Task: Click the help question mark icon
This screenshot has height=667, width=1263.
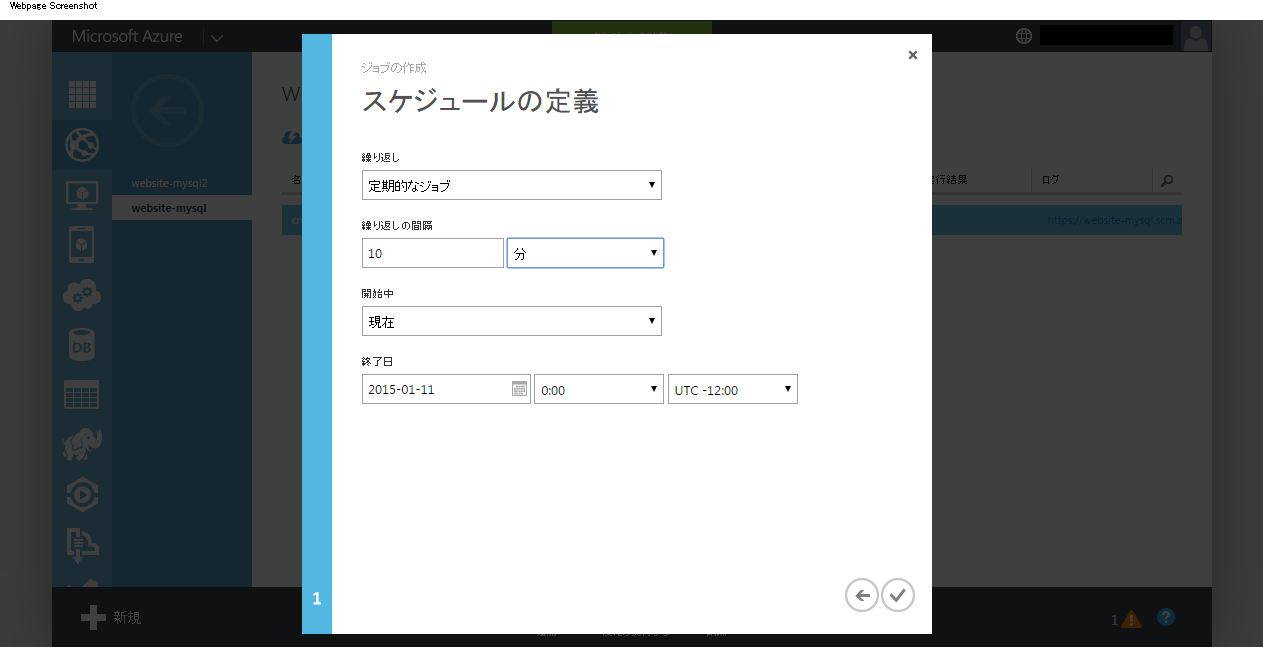Action: tap(1165, 618)
